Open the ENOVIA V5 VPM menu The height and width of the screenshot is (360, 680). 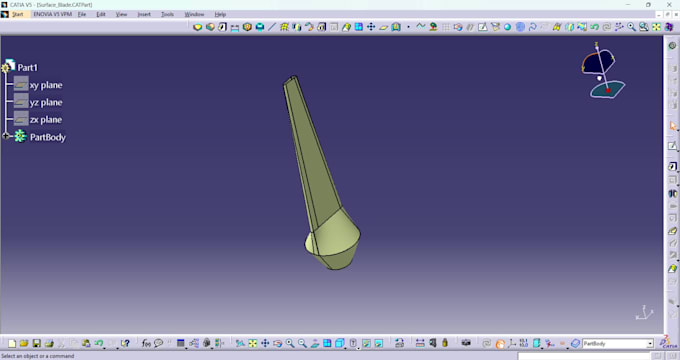(x=52, y=14)
